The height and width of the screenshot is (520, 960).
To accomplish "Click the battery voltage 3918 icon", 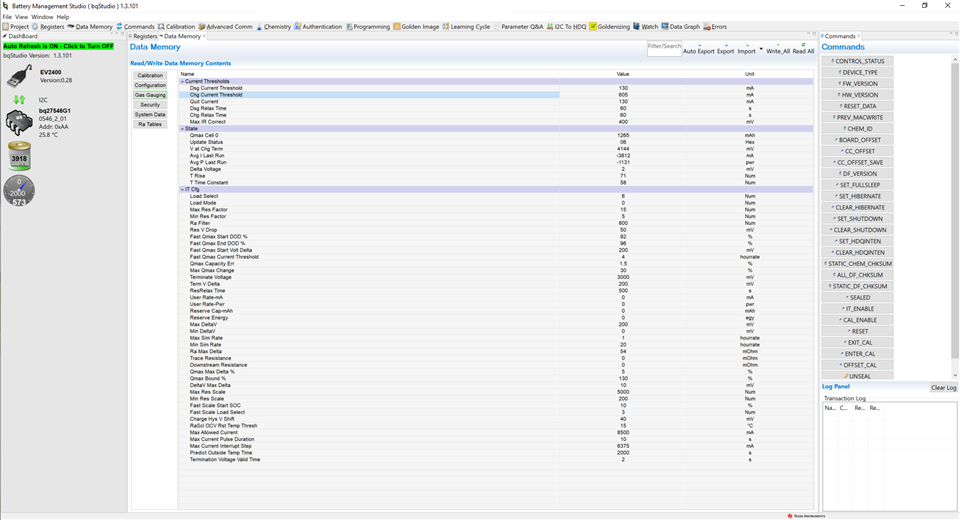I will pyautogui.click(x=19, y=156).
